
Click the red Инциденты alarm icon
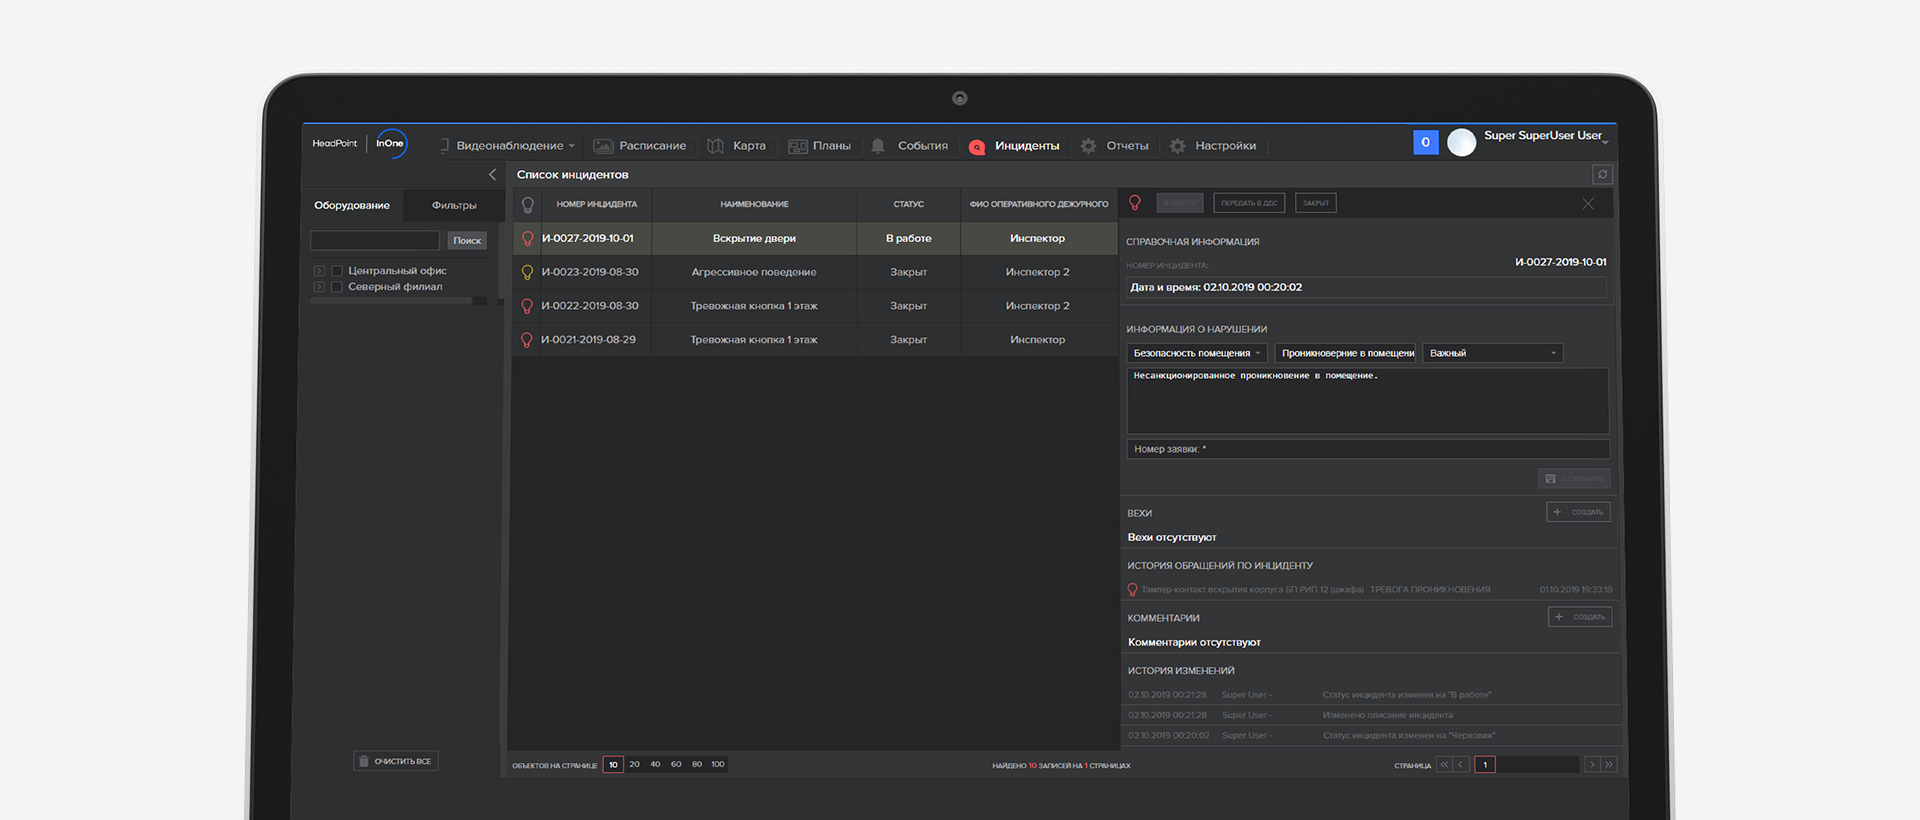977,147
